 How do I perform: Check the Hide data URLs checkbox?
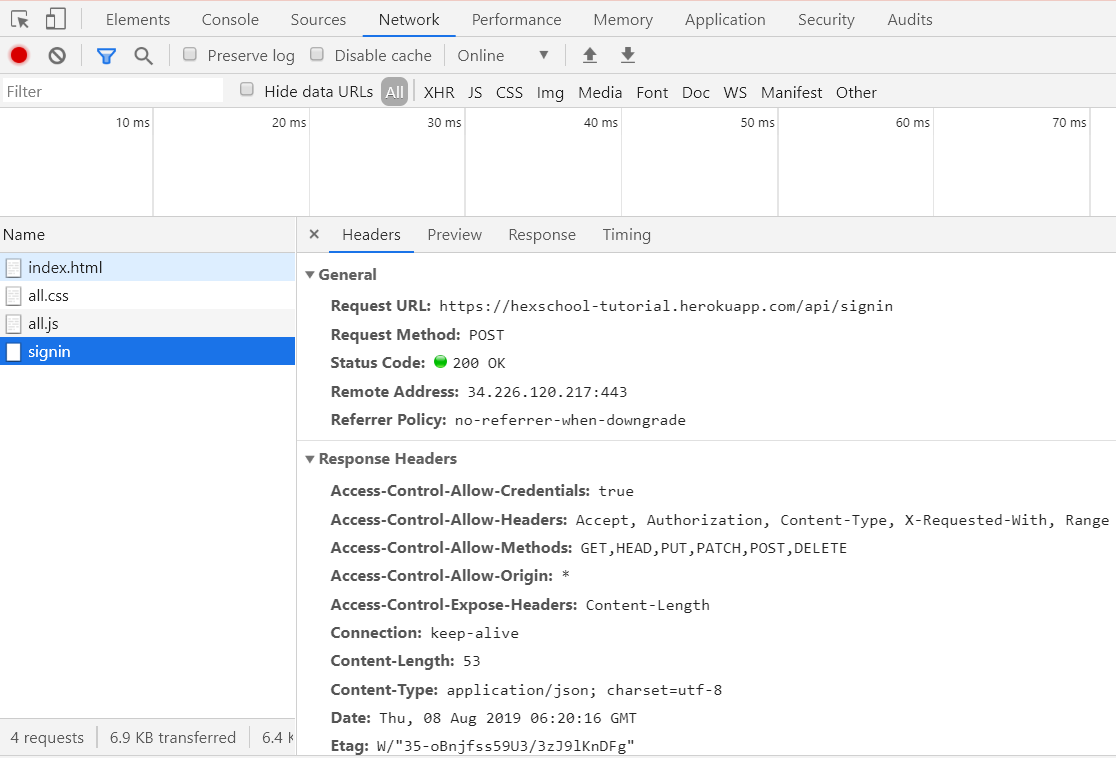click(247, 90)
